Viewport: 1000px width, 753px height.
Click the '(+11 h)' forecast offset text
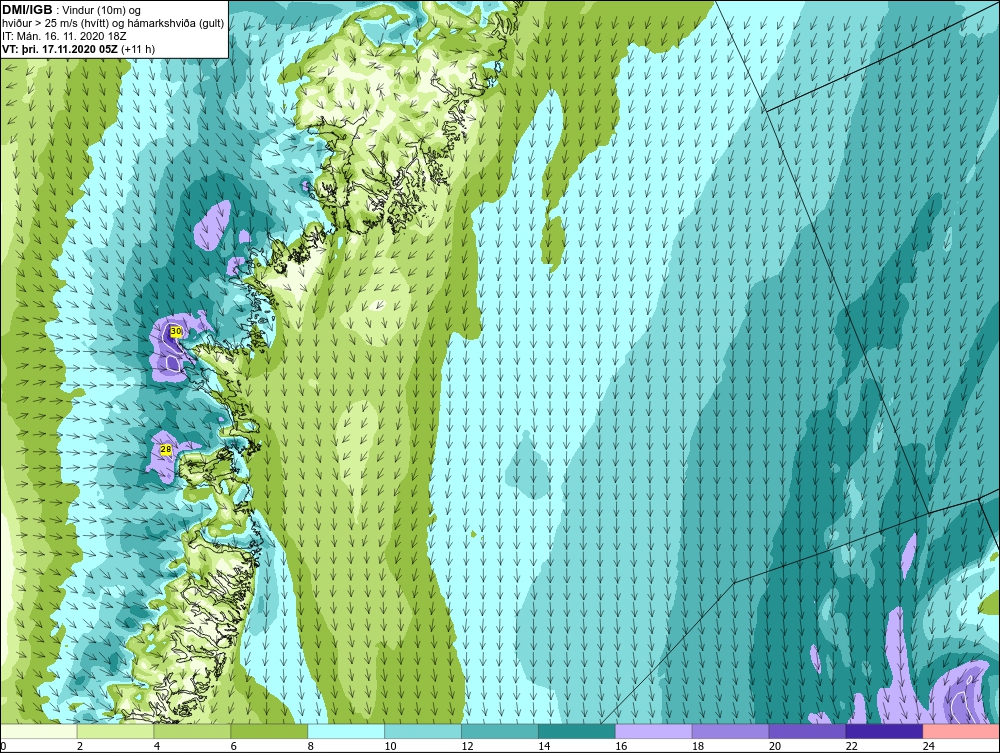(x=138, y=48)
